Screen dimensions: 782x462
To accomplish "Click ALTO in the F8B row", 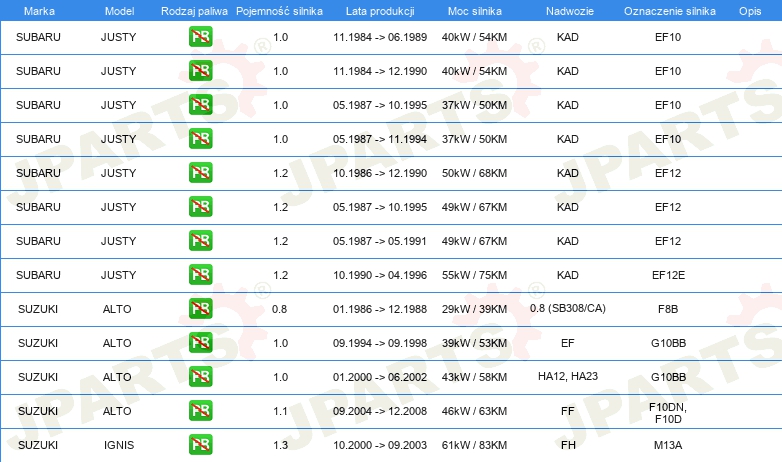I will click(117, 309).
